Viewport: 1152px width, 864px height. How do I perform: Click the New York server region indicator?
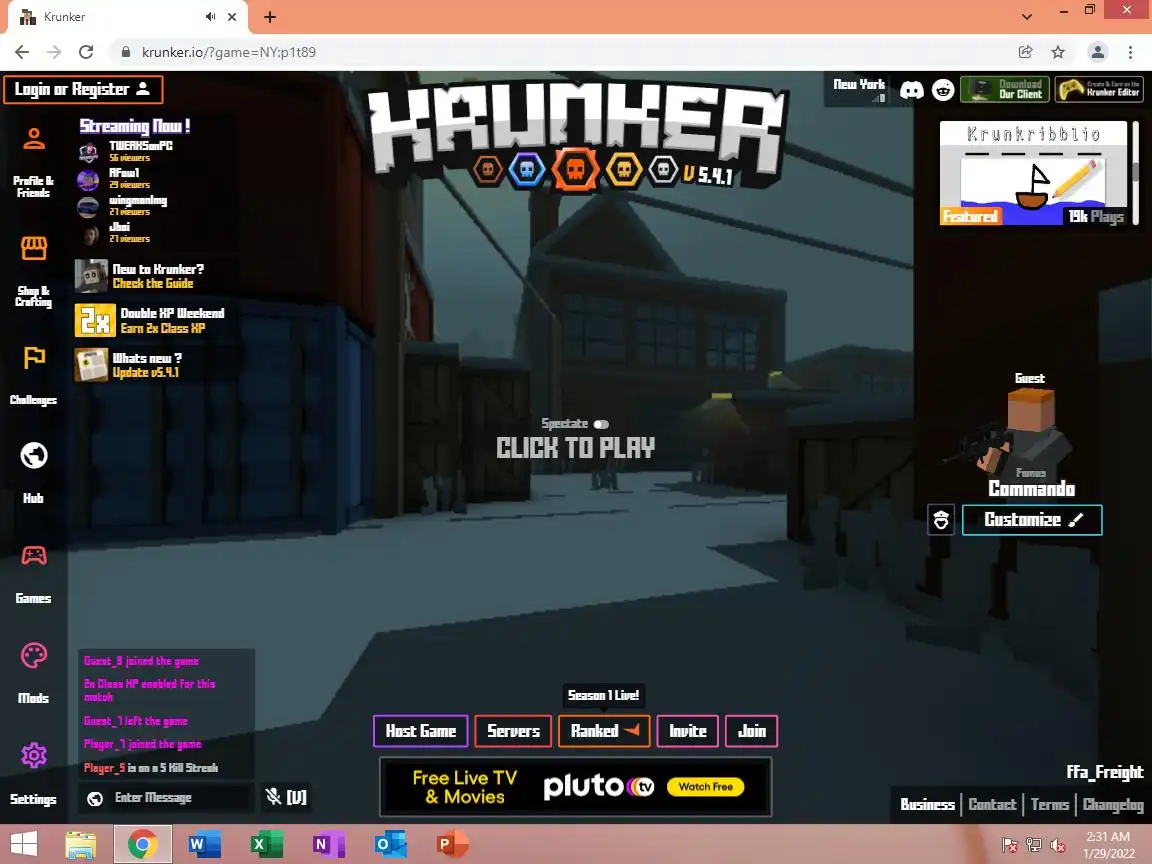[859, 90]
